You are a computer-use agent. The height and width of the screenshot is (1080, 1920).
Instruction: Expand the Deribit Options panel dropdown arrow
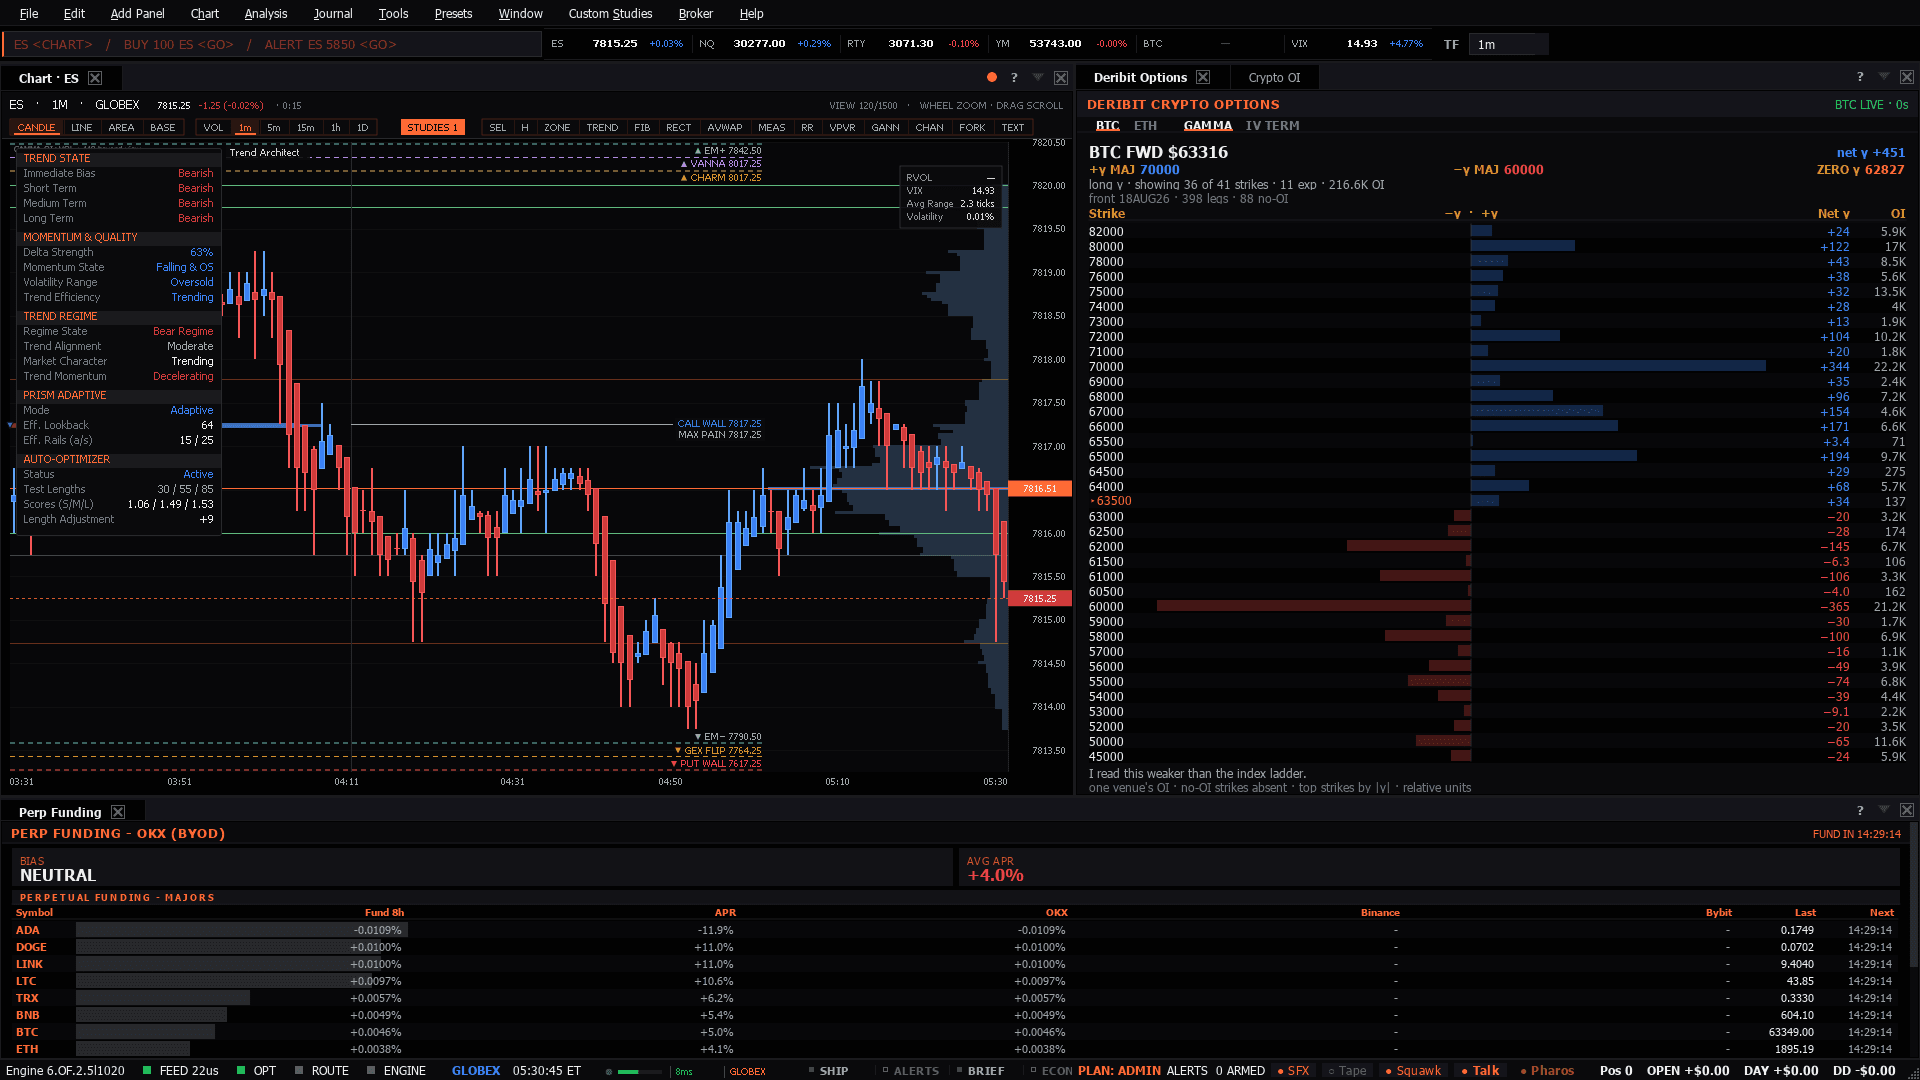coord(1883,77)
